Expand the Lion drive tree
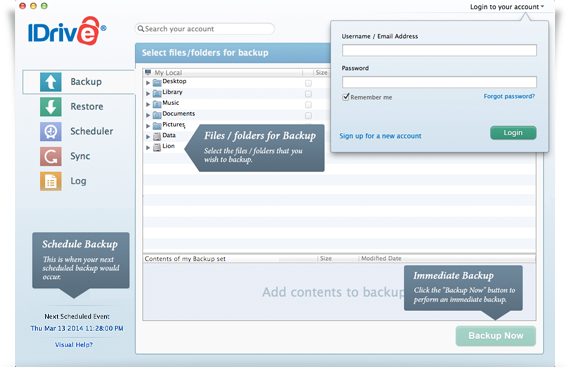This screenshot has width=570, height=367. [x=148, y=148]
